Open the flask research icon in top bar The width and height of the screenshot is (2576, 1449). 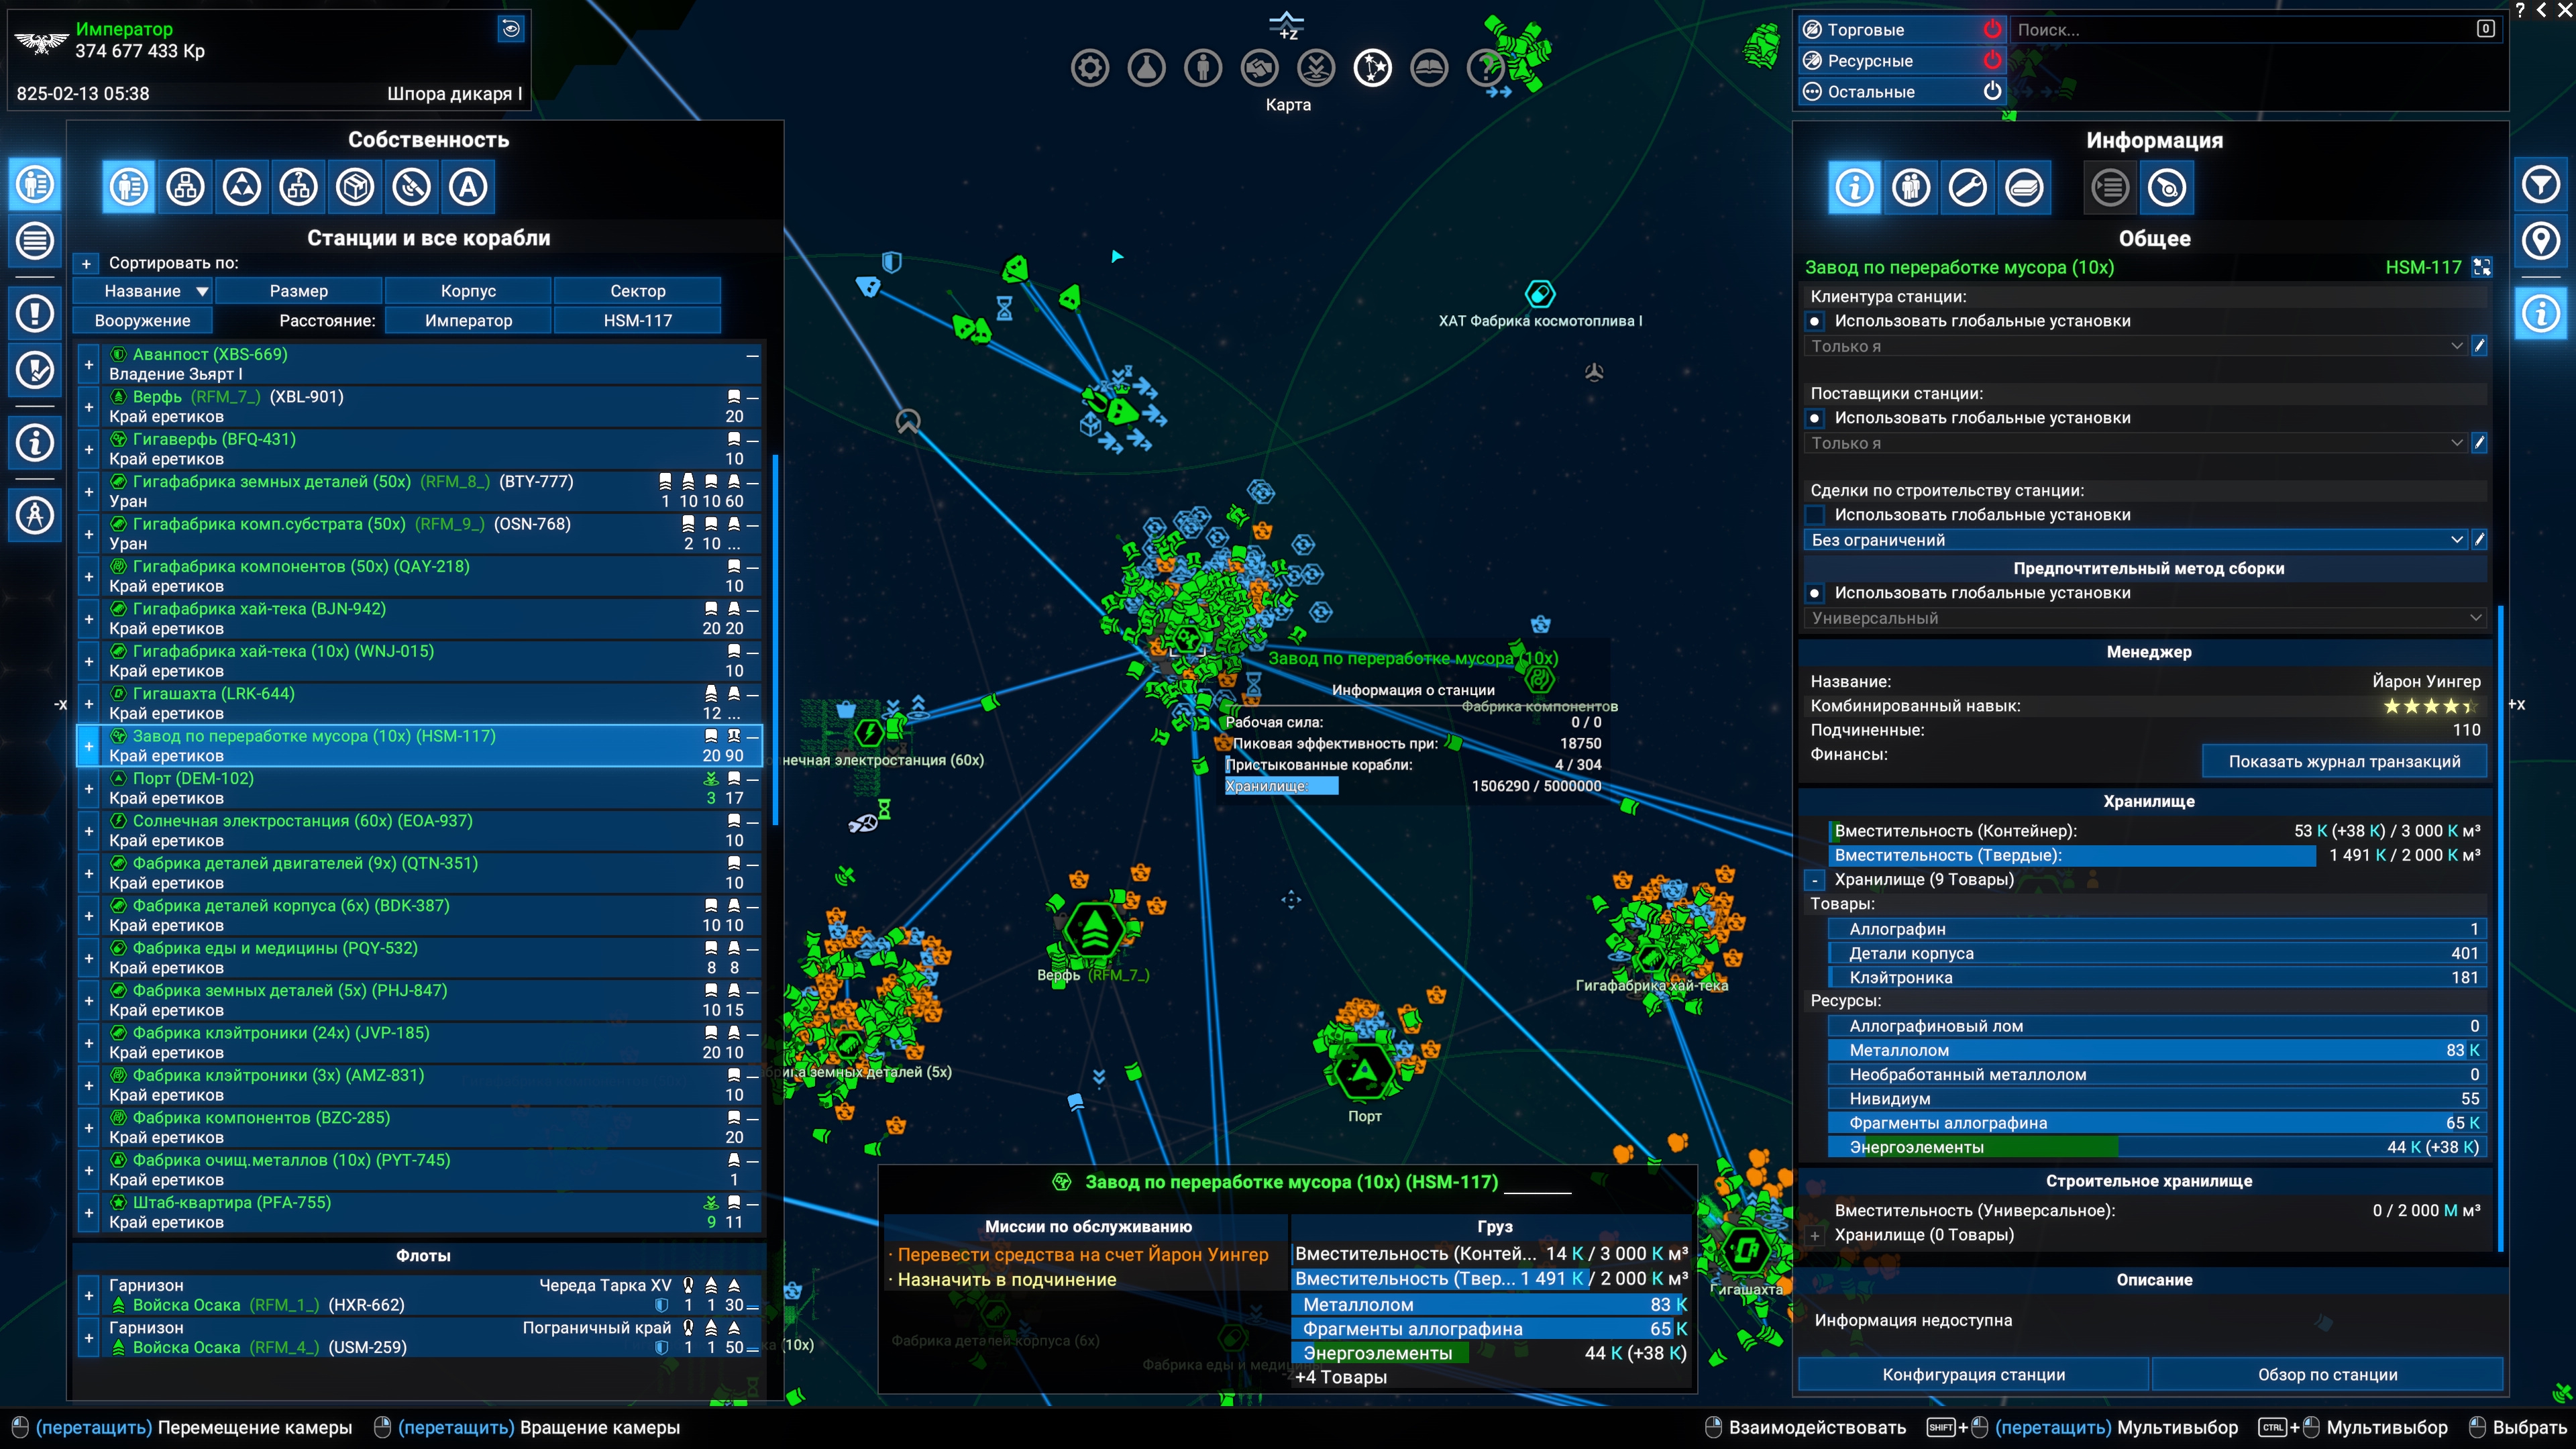pyautogui.click(x=1146, y=68)
